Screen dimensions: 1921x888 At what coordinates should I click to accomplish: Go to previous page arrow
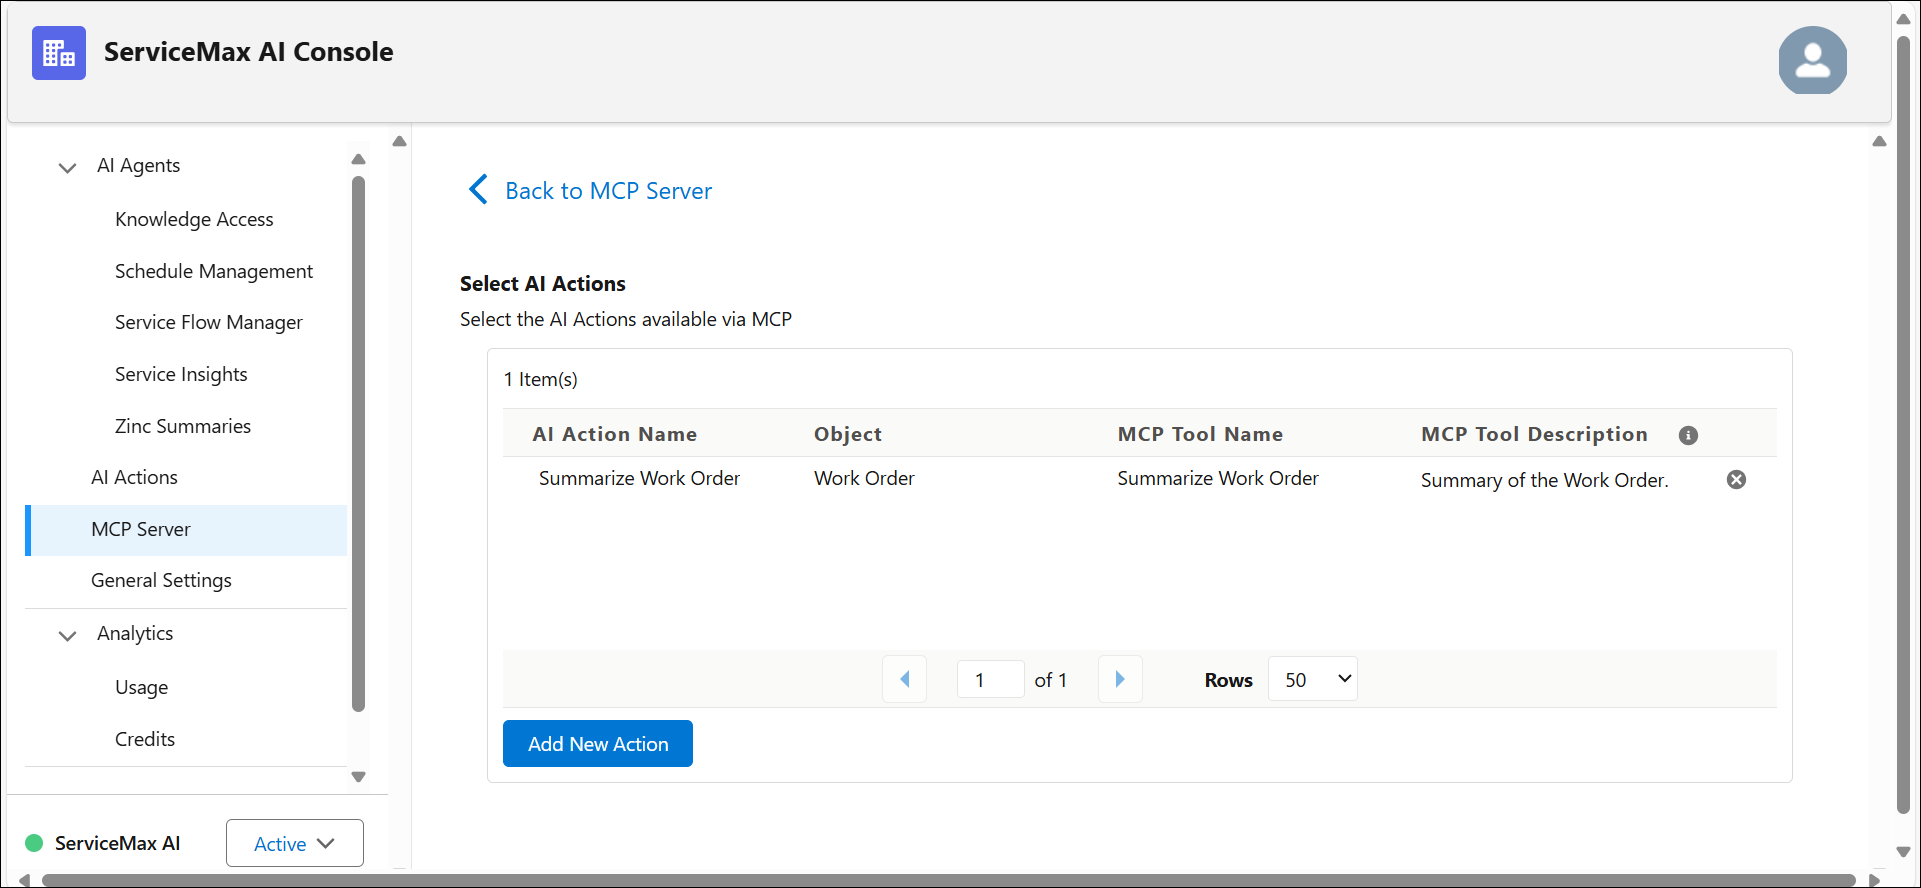[x=905, y=680]
